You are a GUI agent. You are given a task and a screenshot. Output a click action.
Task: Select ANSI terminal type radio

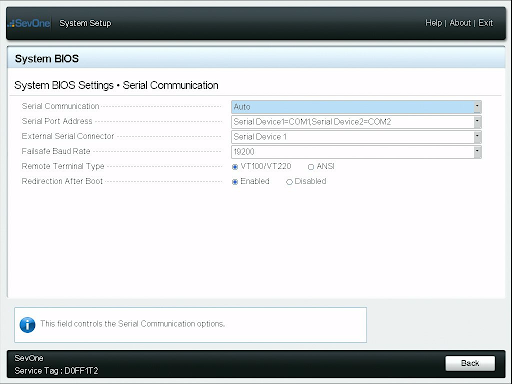[x=311, y=167]
